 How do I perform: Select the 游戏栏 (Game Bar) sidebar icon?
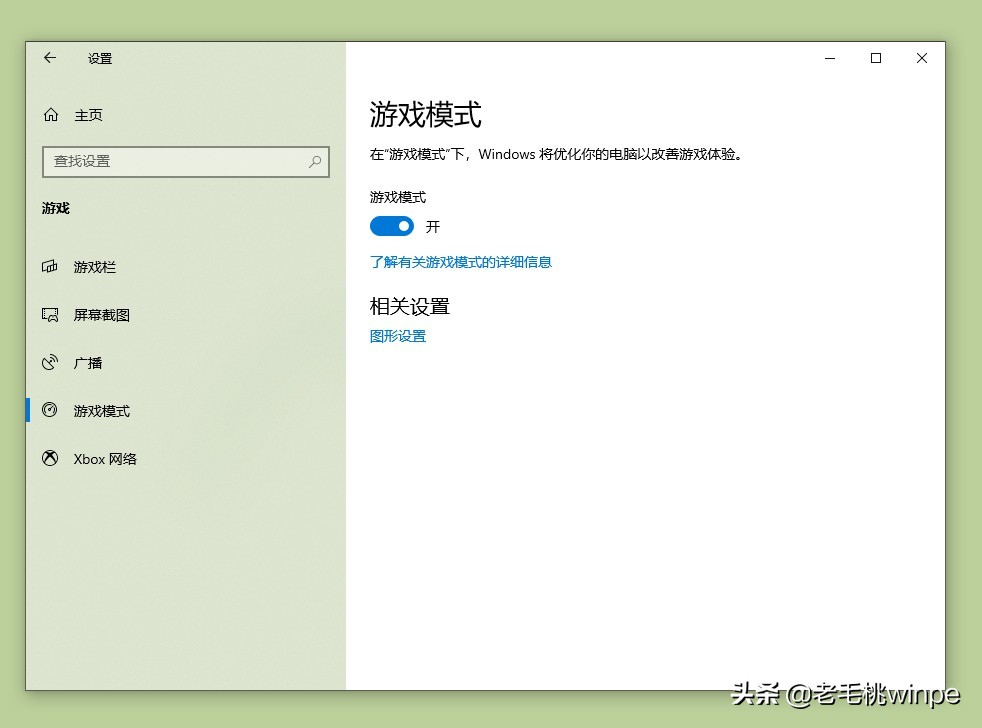(x=51, y=266)
